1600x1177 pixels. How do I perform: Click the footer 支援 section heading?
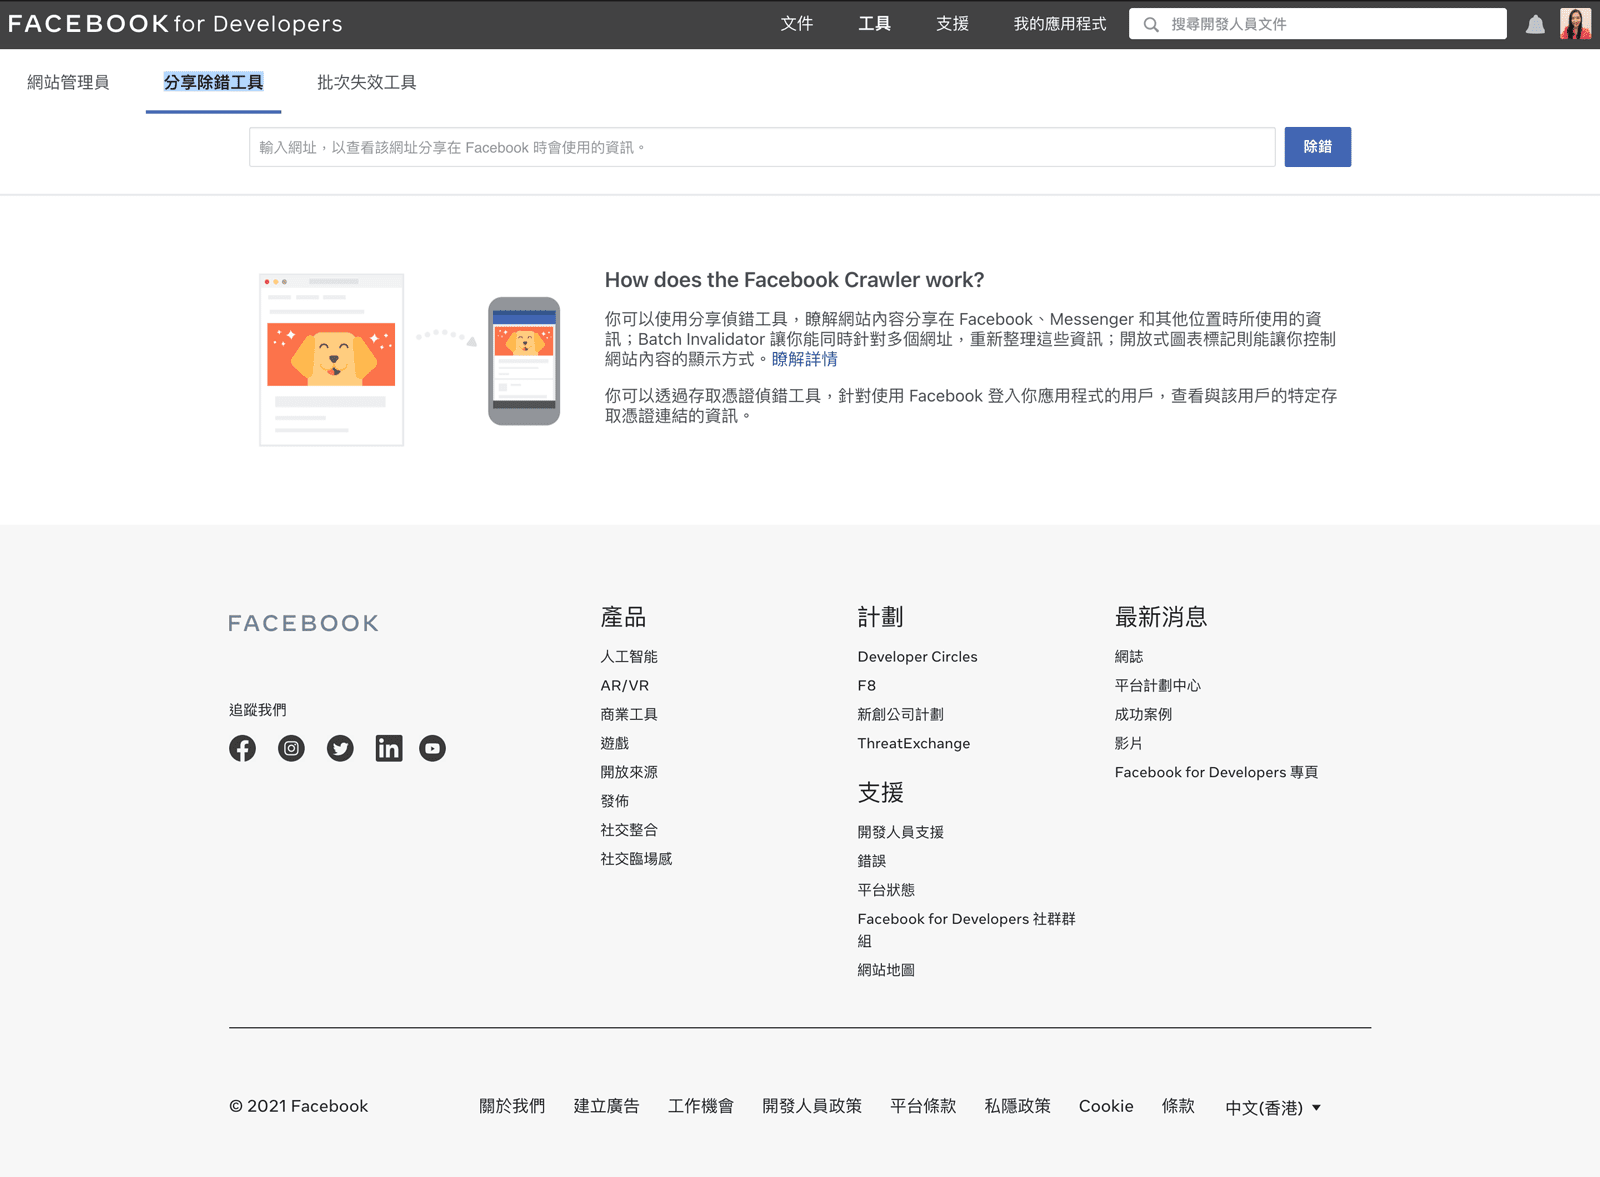[880, 793]
